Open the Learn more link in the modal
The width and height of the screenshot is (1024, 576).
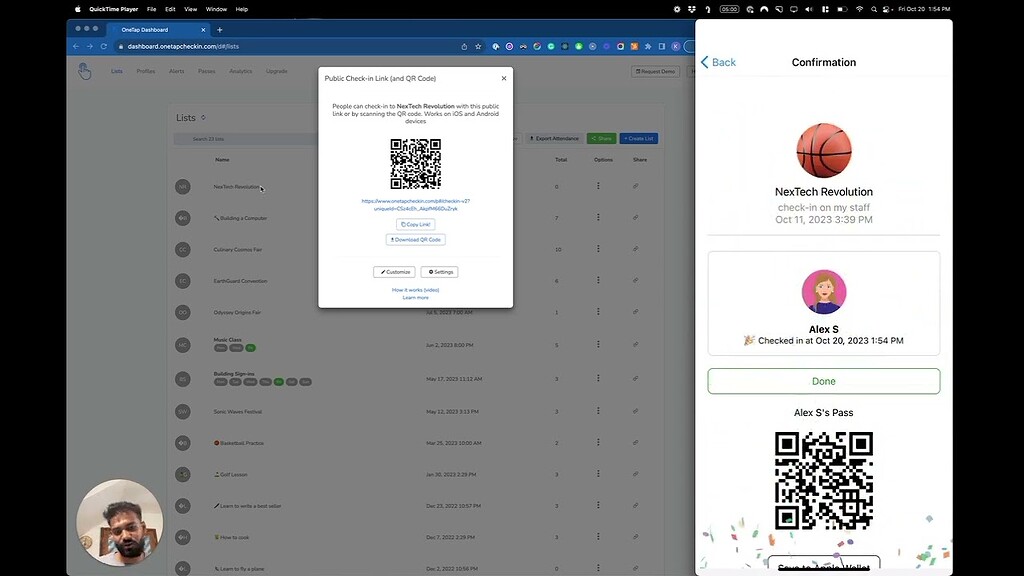[416, 297]
